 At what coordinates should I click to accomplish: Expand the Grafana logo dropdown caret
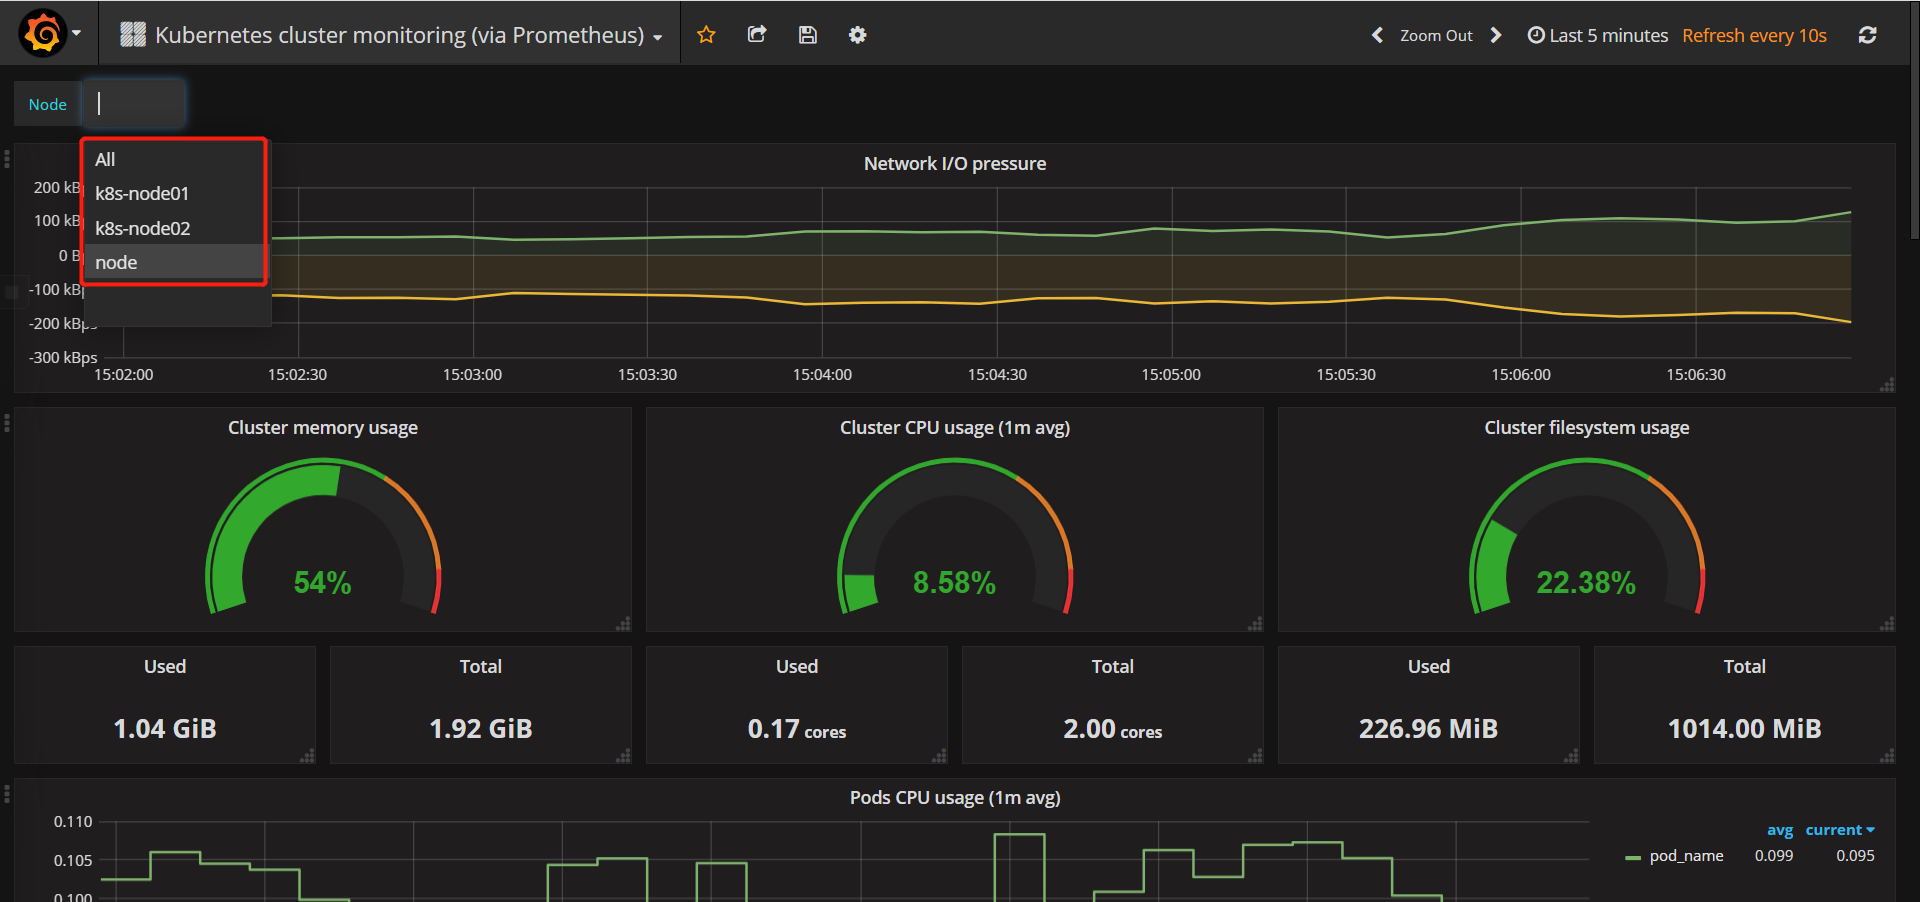(76, 33)
